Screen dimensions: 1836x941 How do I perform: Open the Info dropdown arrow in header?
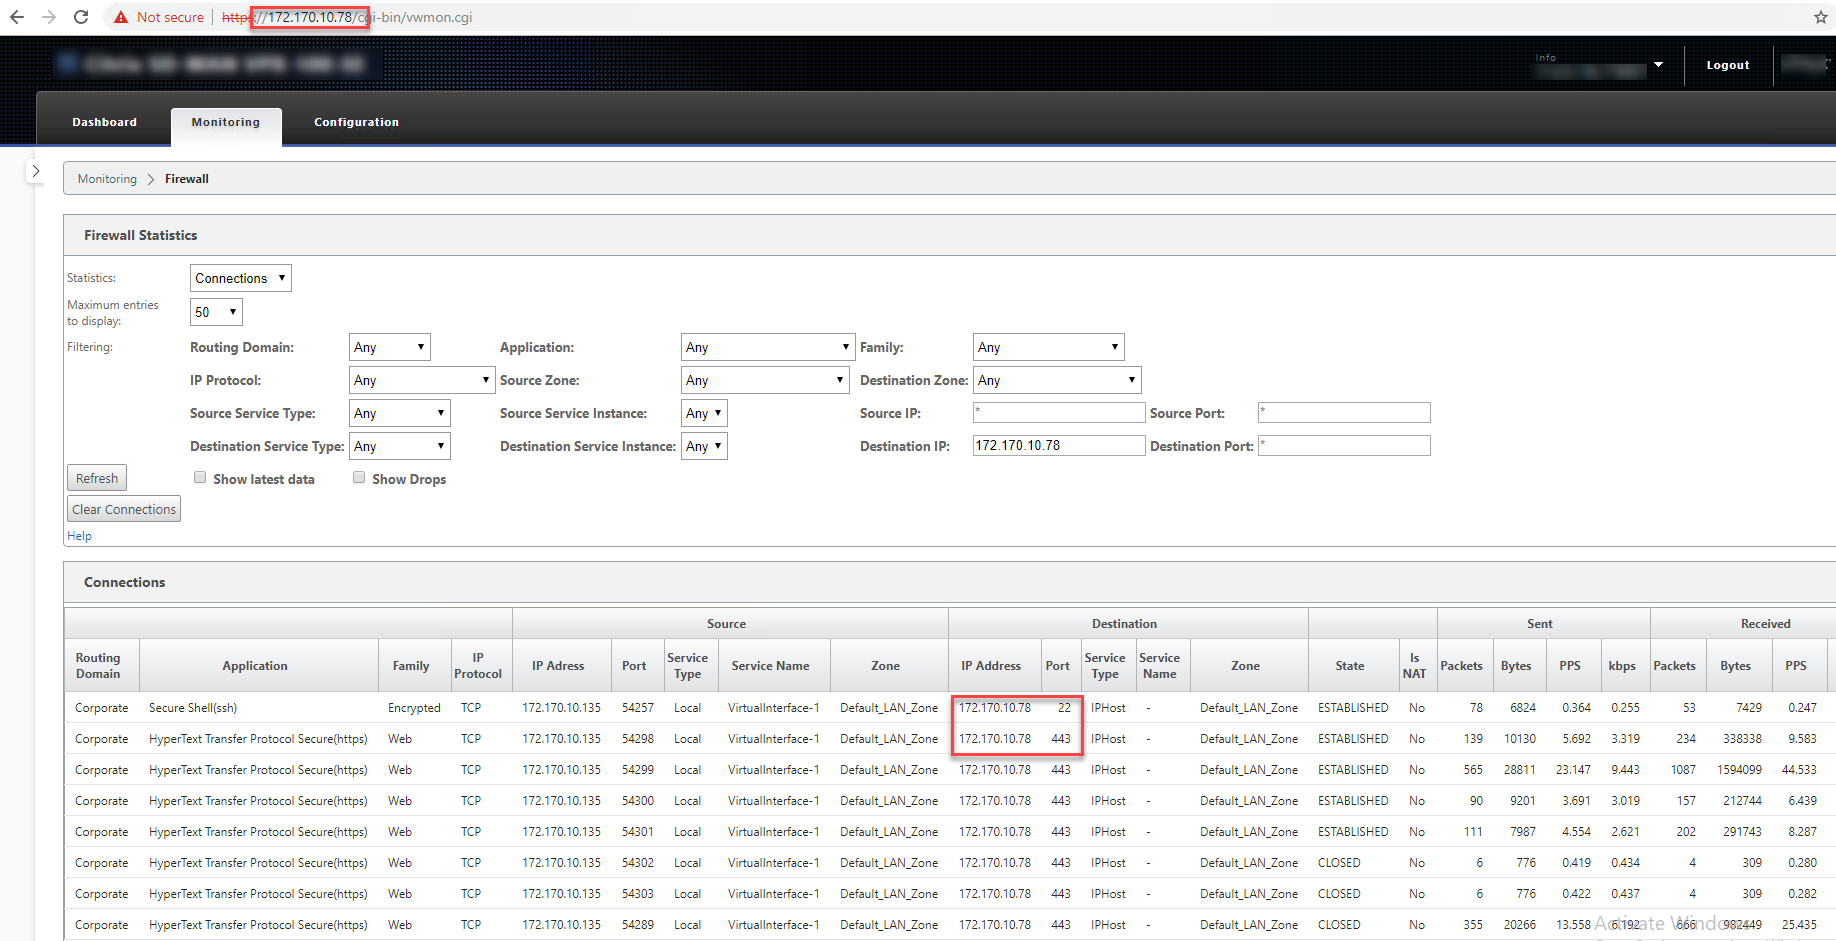(1658, 65)
